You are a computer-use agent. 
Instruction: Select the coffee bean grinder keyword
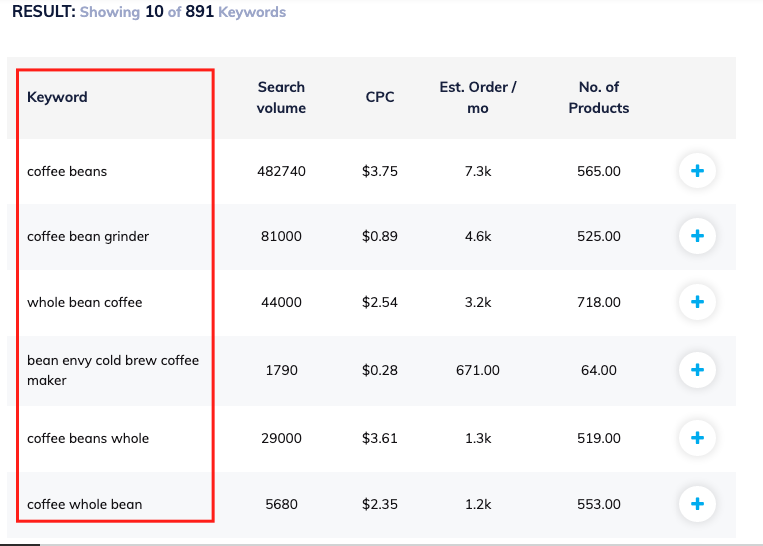tap(87, 237)
